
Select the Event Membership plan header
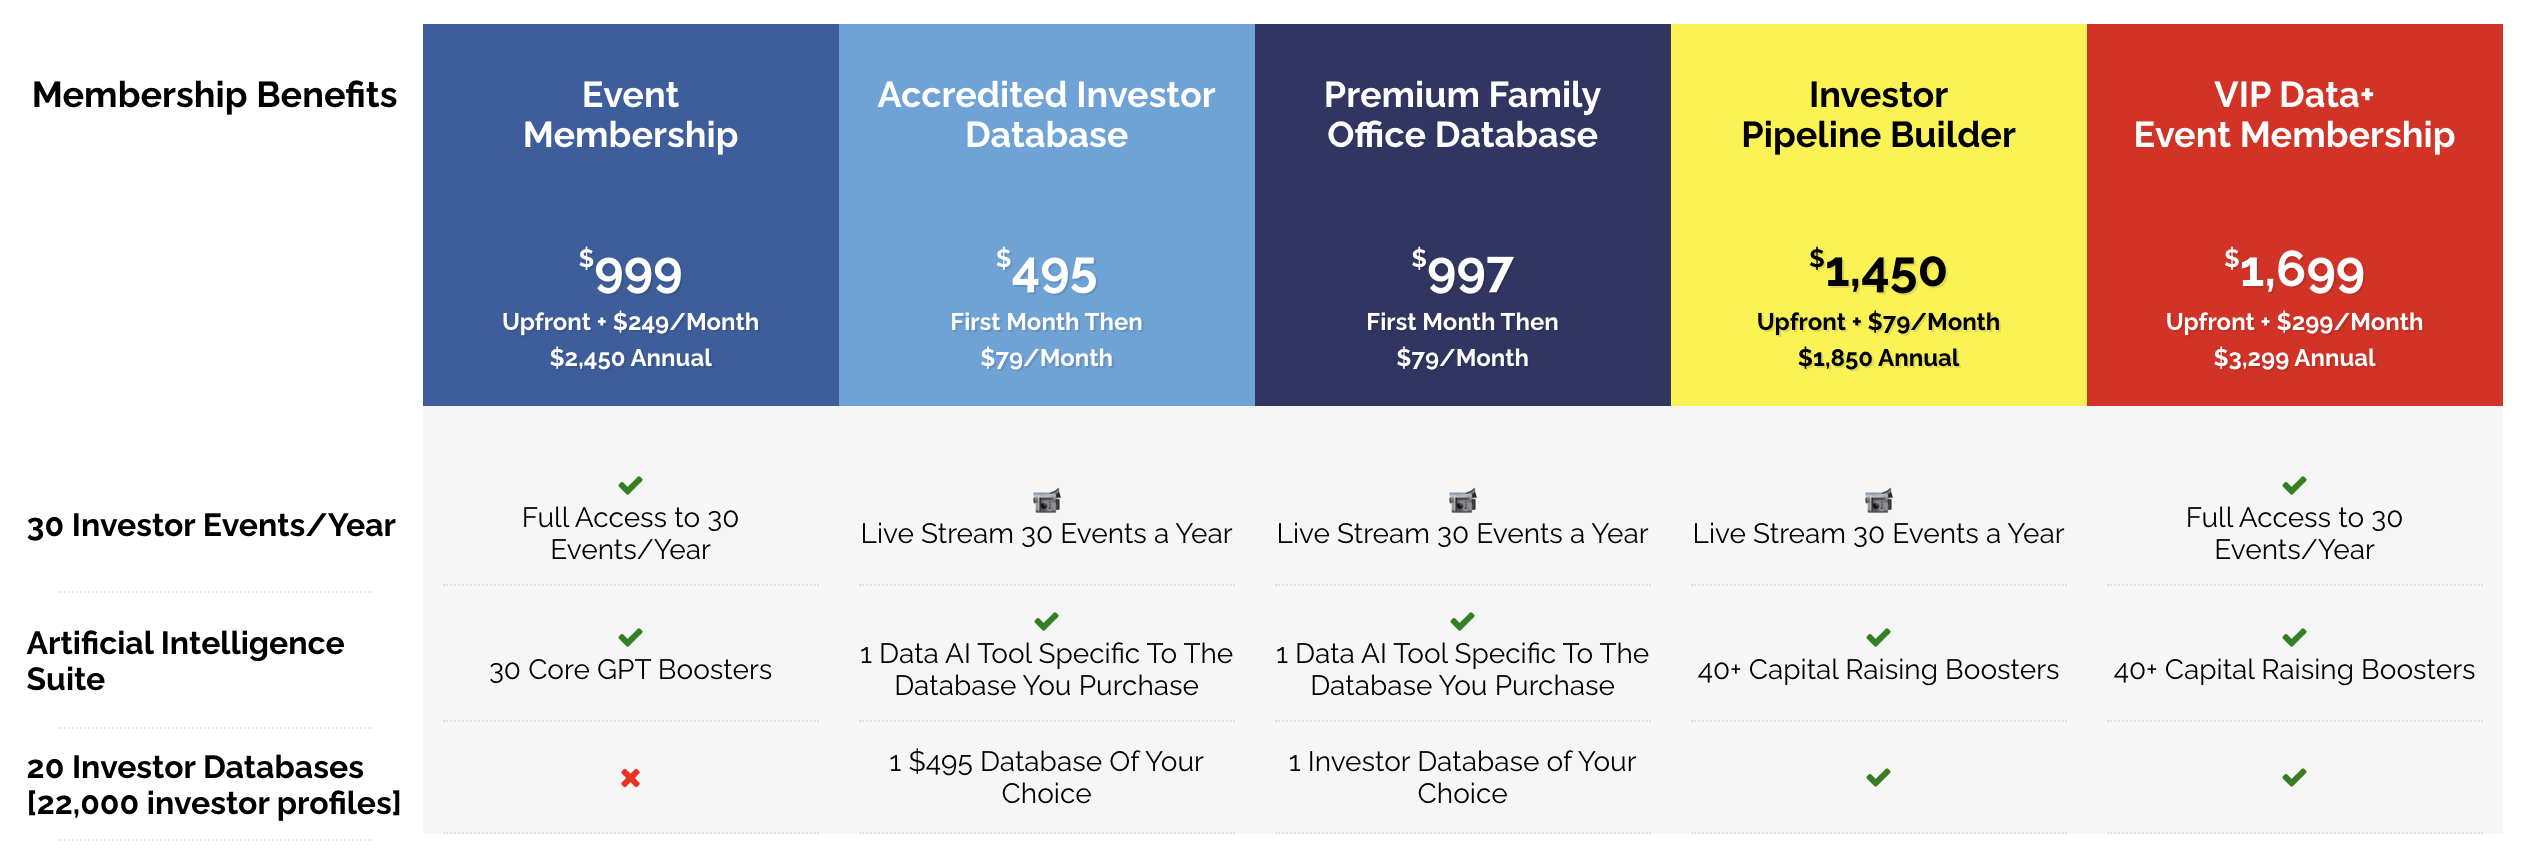(x=630, y=114)
